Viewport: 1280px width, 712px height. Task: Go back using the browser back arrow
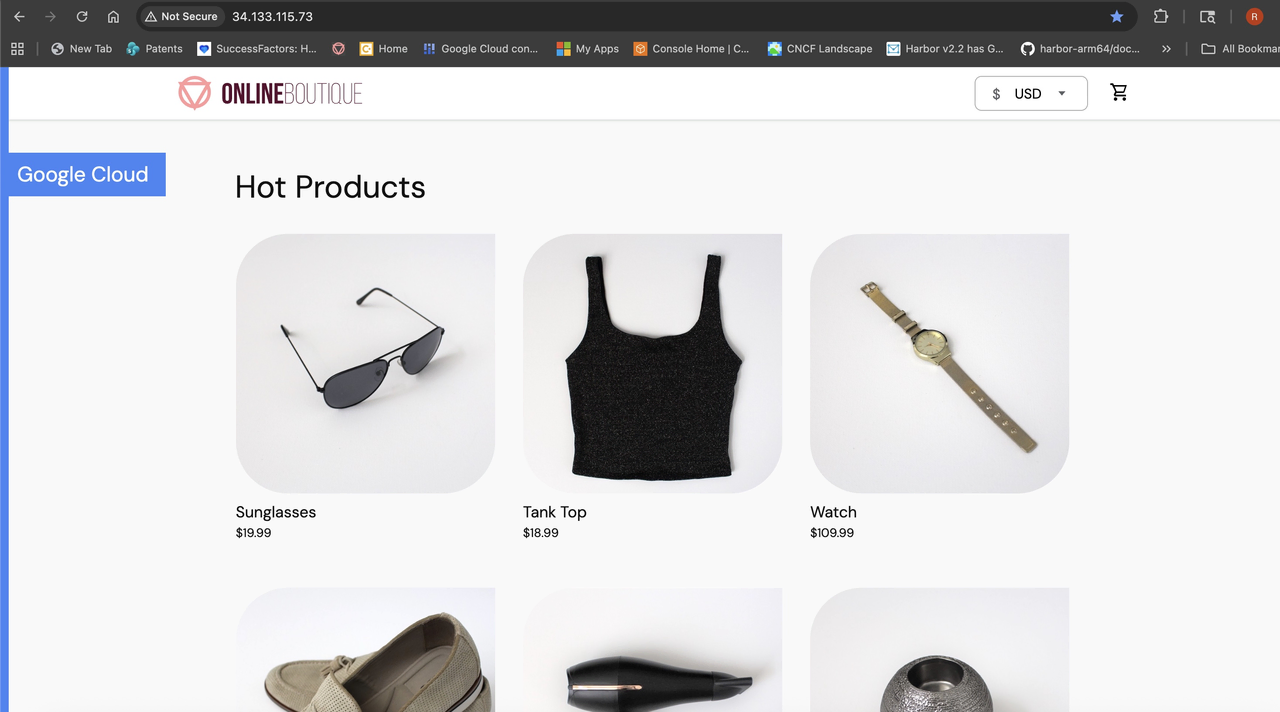(x=19, y=17)
